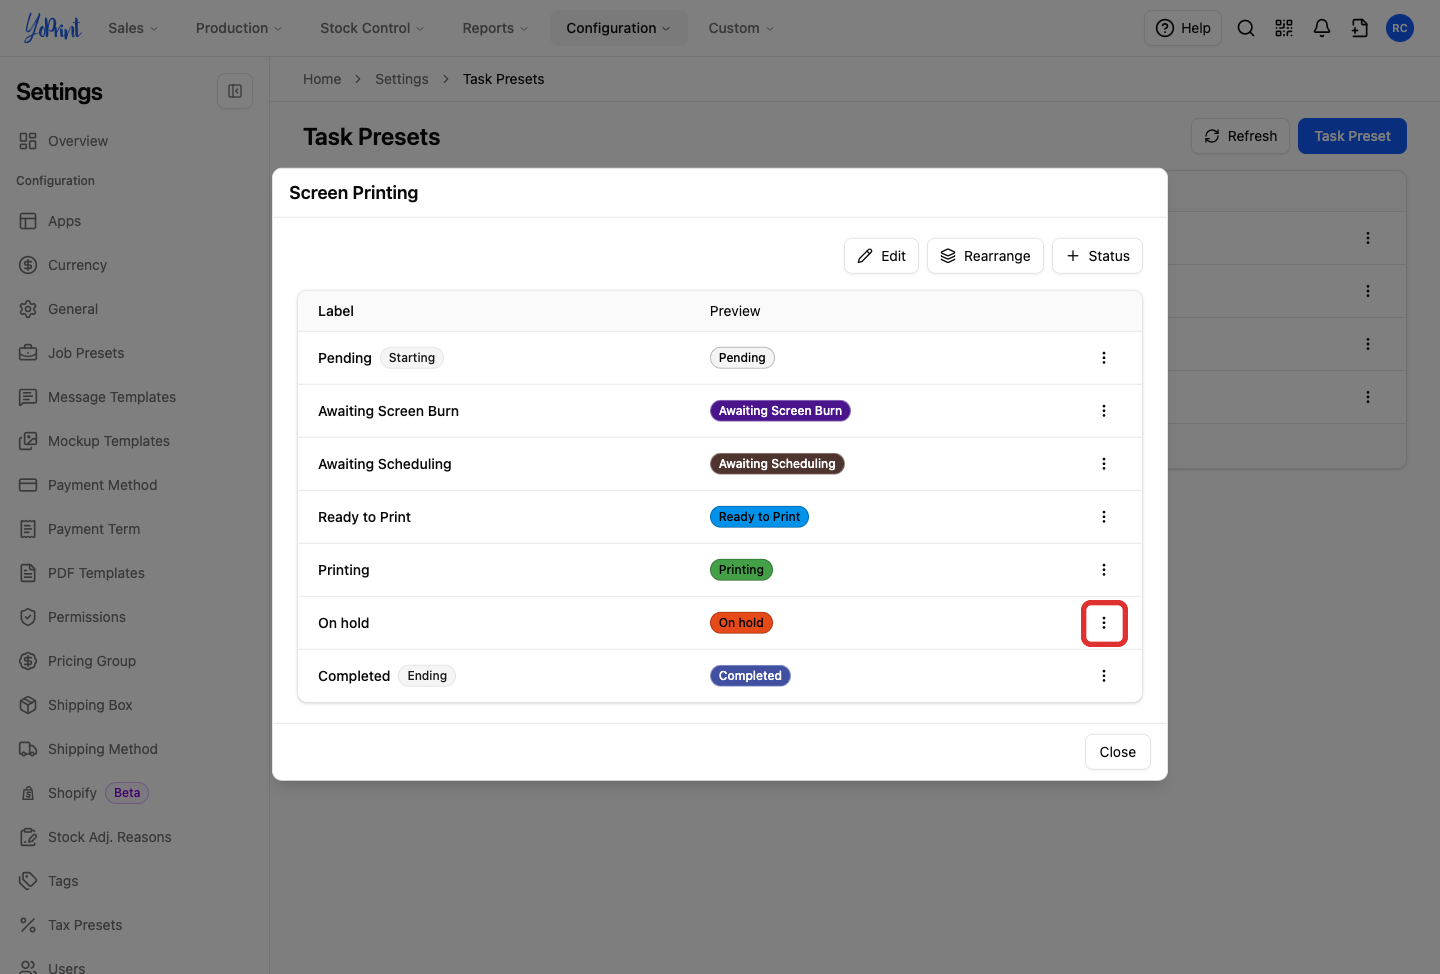Open the notifications bell icon

coord(1322,28)
